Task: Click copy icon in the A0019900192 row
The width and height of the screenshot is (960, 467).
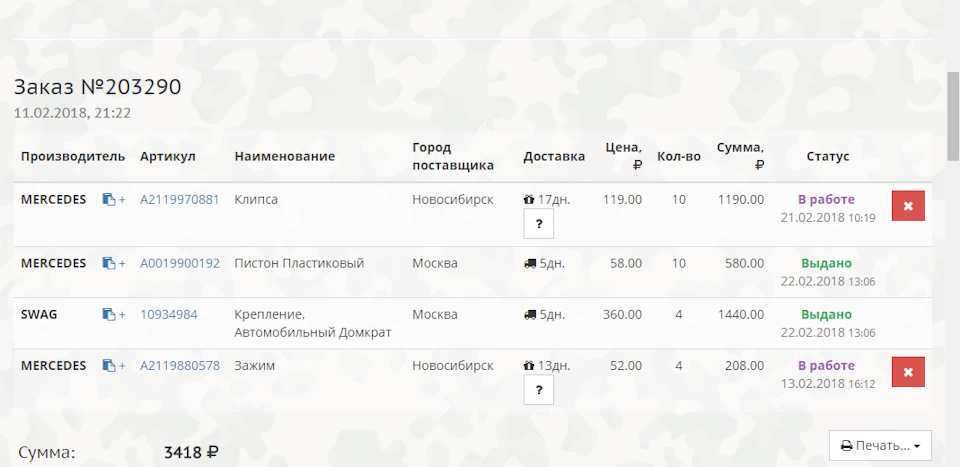Action: coord(109,264)
